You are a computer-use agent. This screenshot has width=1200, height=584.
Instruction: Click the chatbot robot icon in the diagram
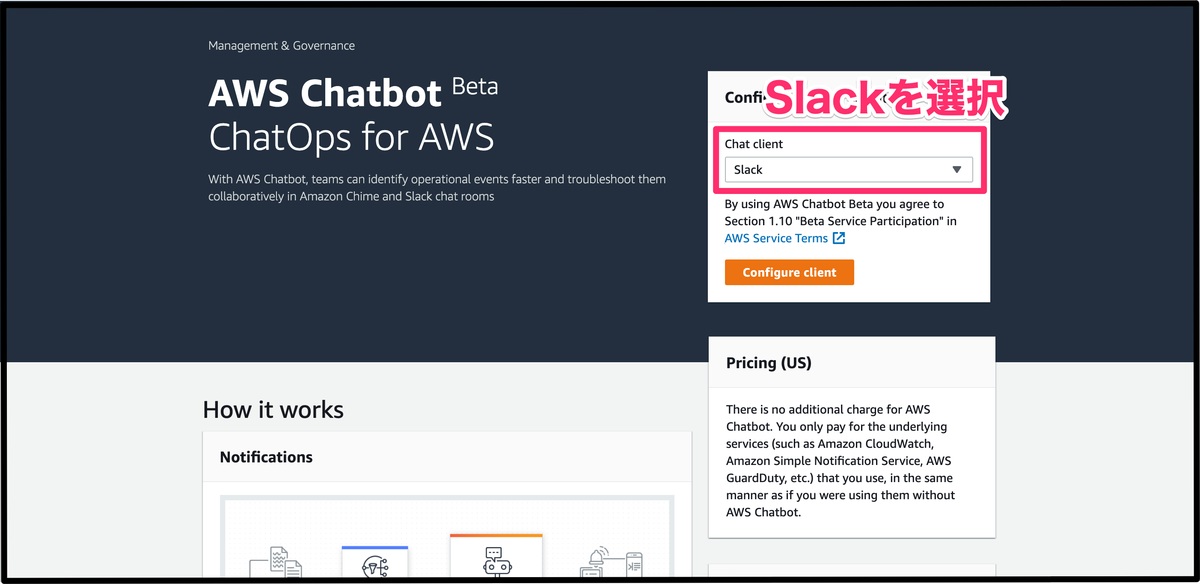496,562
